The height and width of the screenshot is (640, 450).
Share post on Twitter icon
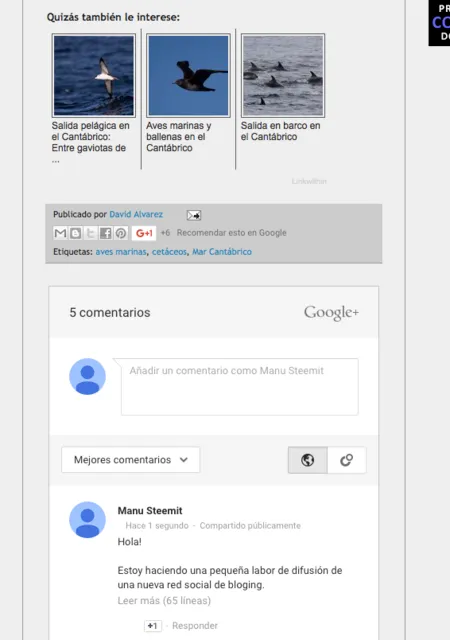coord(90,233)
